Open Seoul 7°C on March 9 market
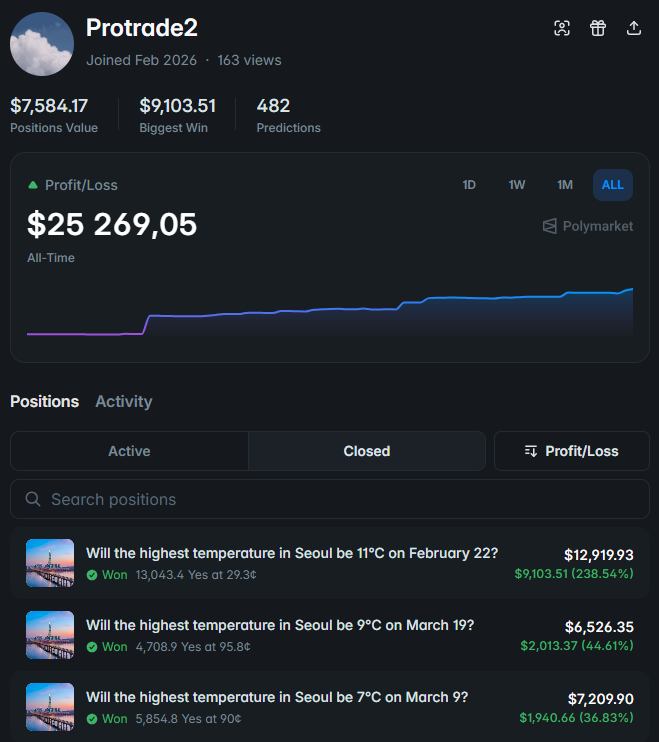 point(277,697)
